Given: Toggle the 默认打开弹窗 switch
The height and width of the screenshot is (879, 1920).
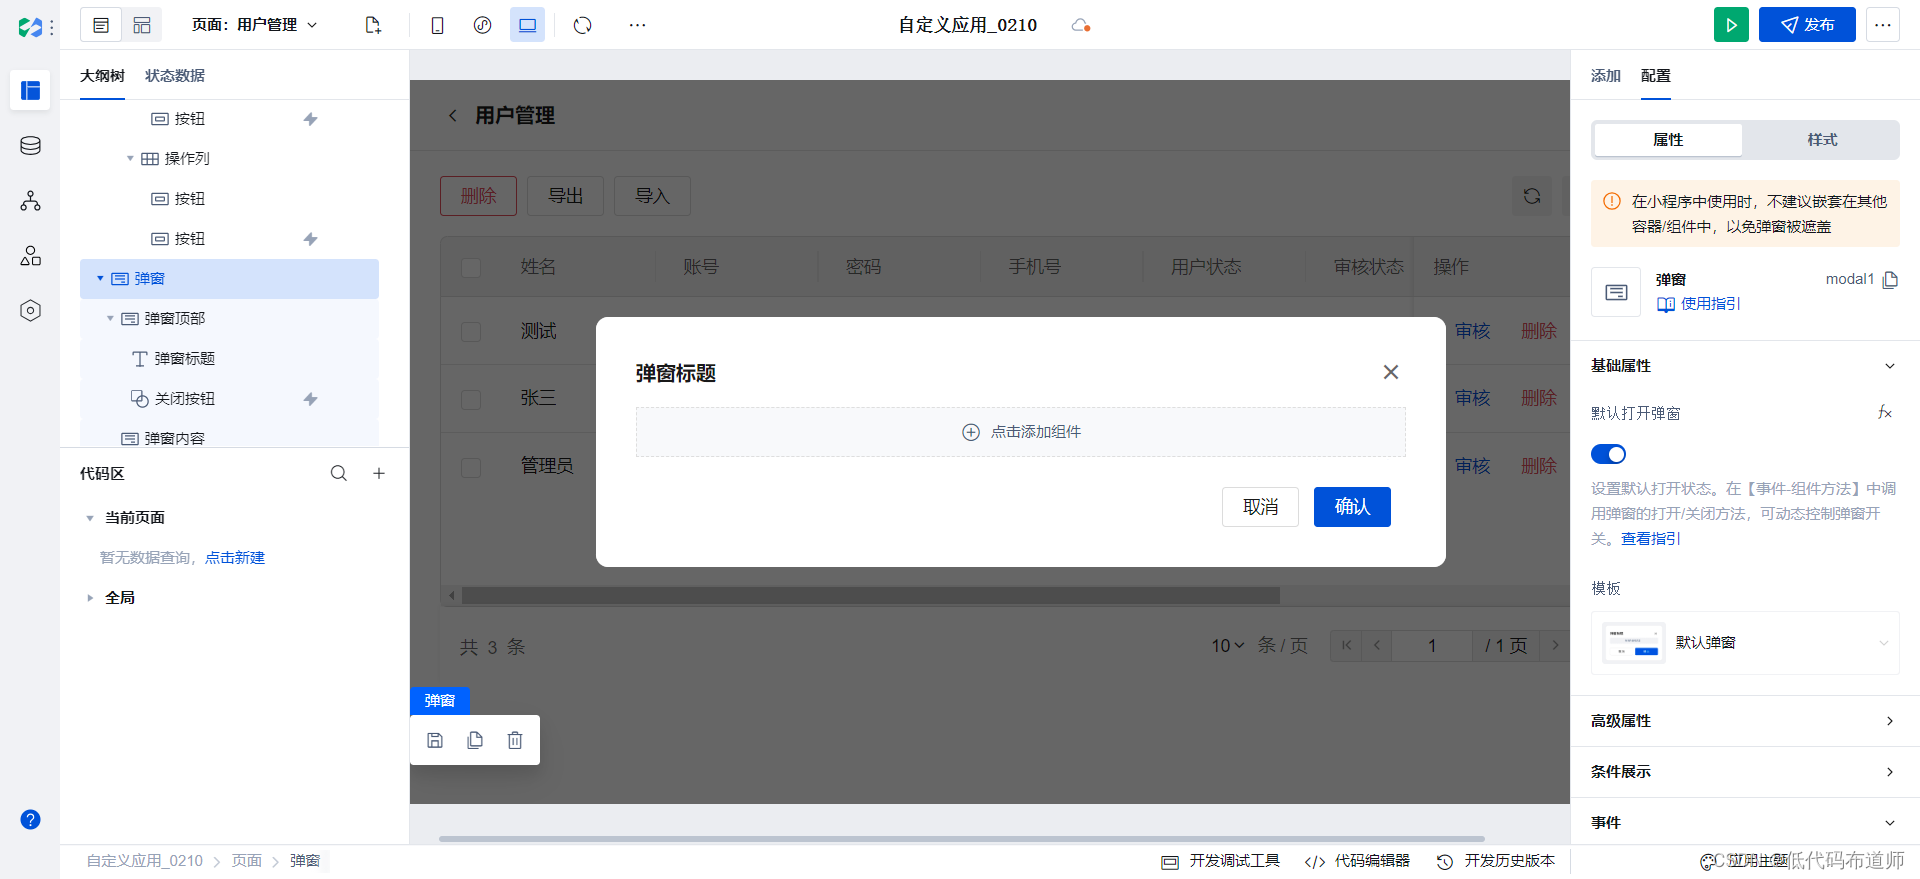Looking at the screenshot, I should pyautogui.click(x=1608, y=454).
